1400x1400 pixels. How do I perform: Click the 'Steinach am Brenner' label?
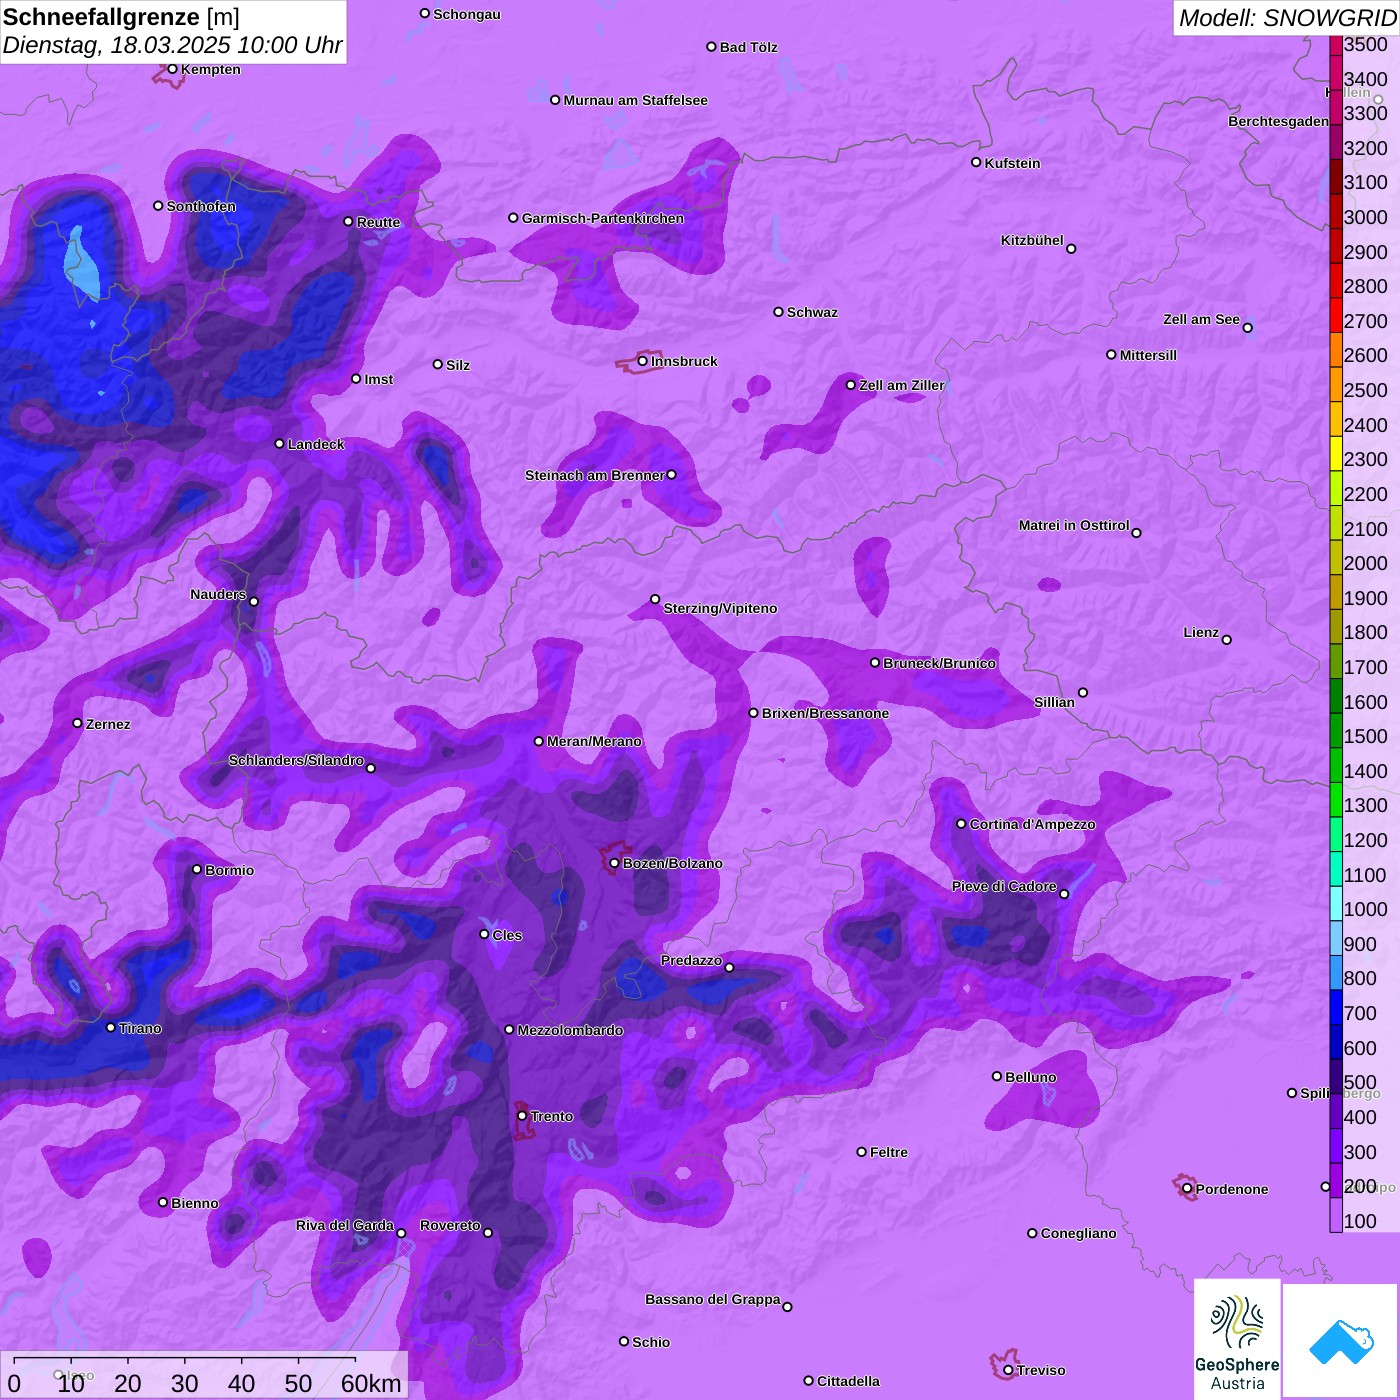point(594,475)
